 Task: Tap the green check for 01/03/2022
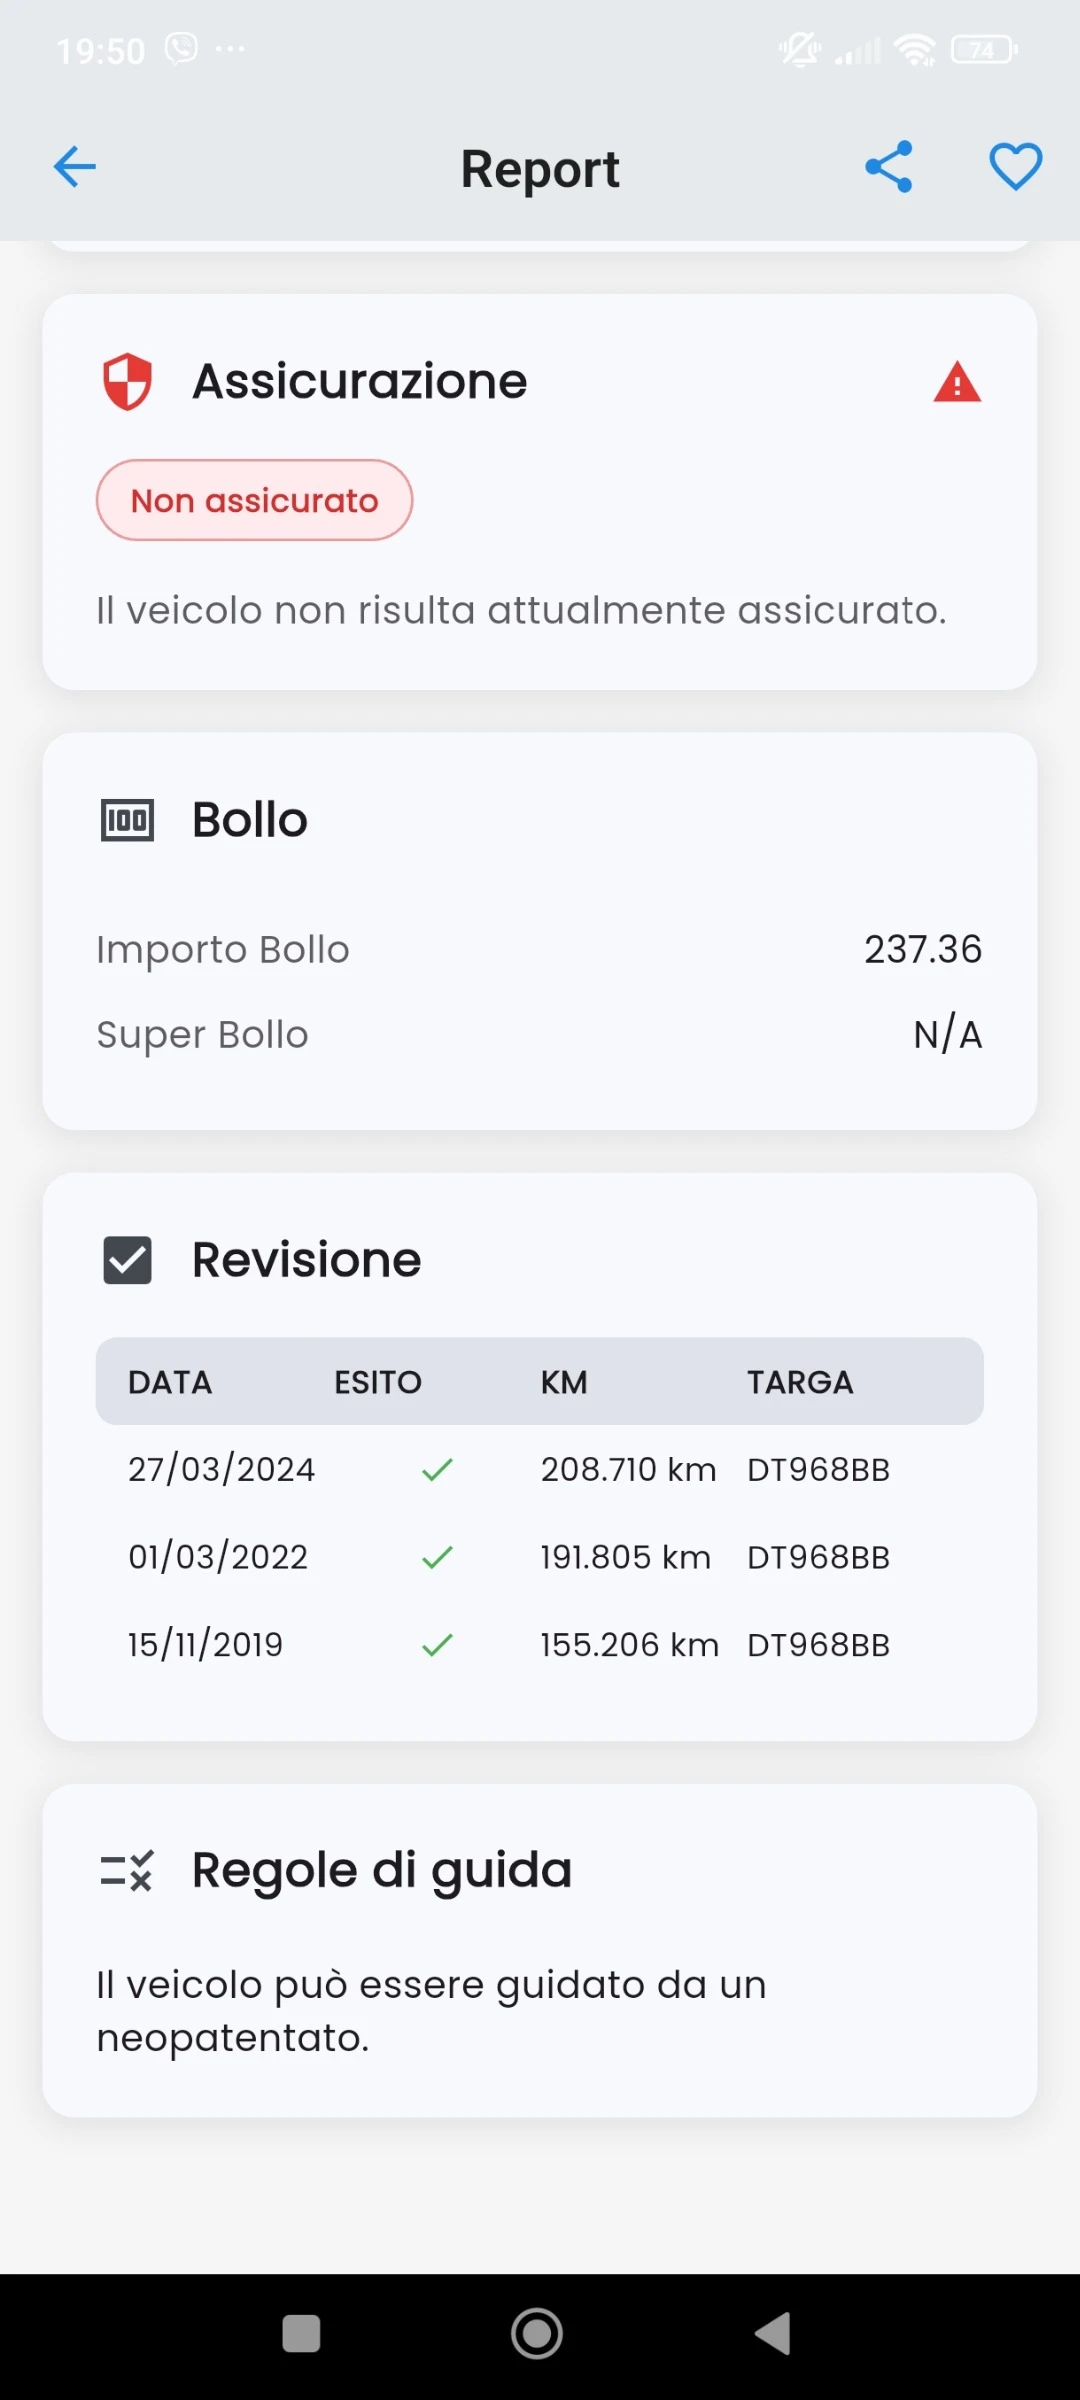[x=437, y=1557]
